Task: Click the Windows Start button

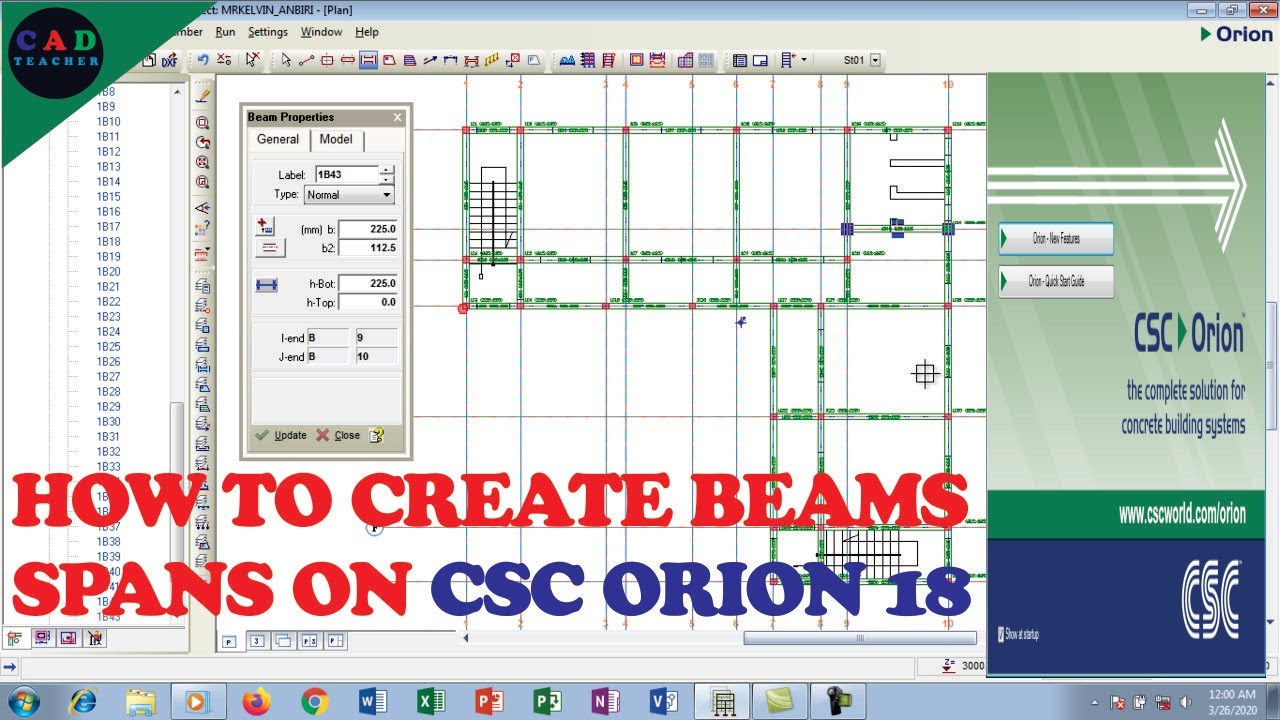Action: click(23, 701)
